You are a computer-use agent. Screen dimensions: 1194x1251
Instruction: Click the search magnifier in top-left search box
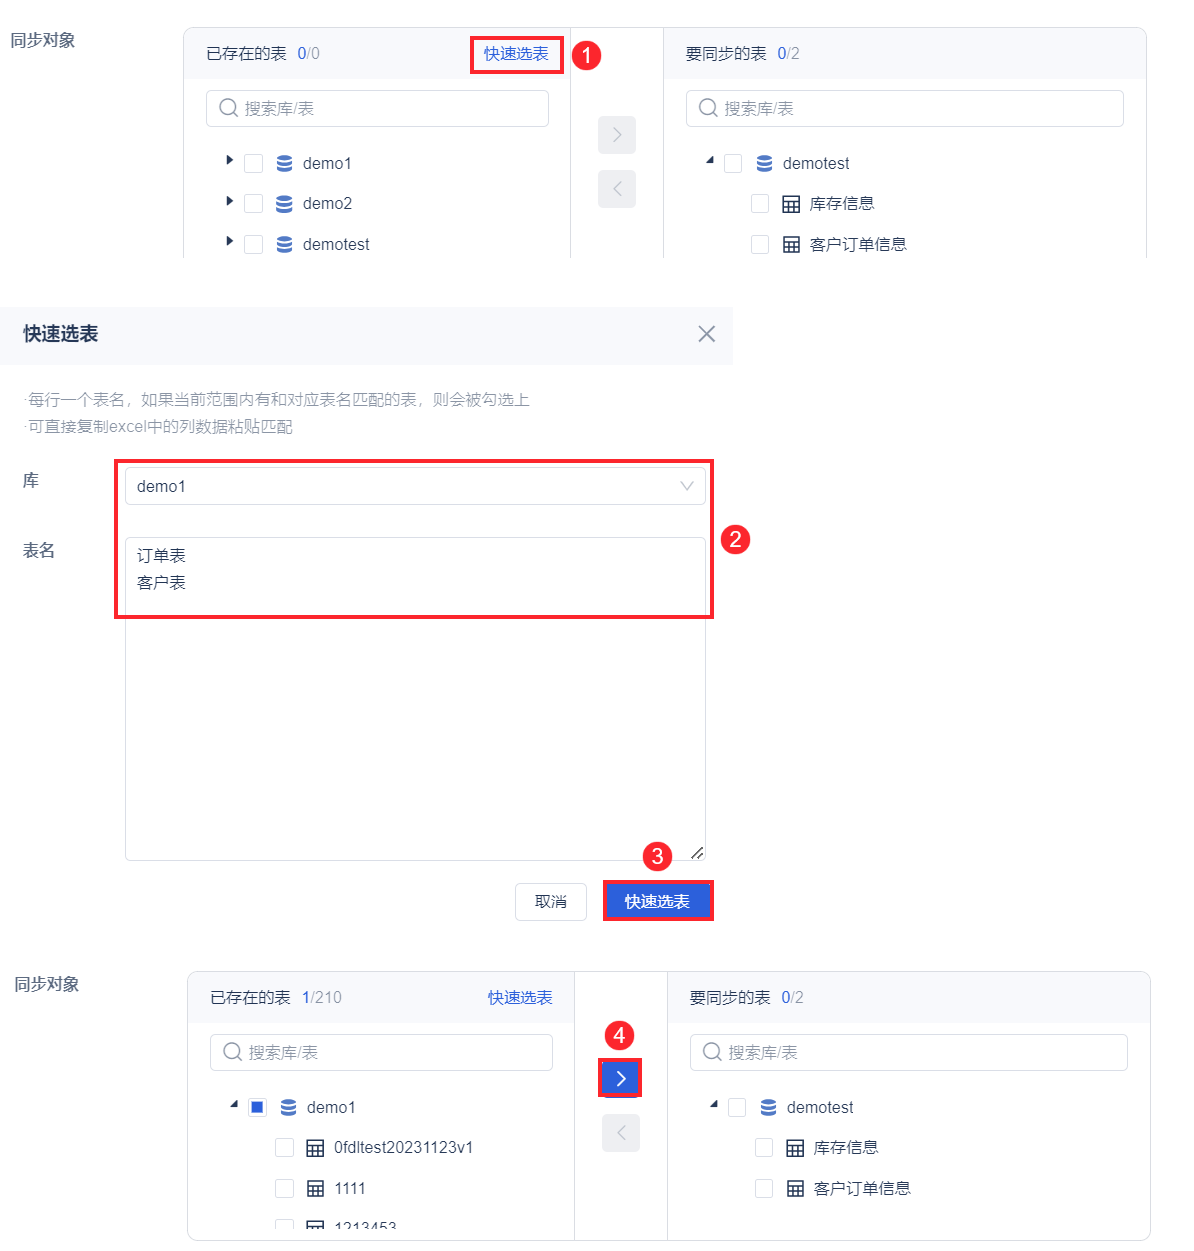coord(228,108)
